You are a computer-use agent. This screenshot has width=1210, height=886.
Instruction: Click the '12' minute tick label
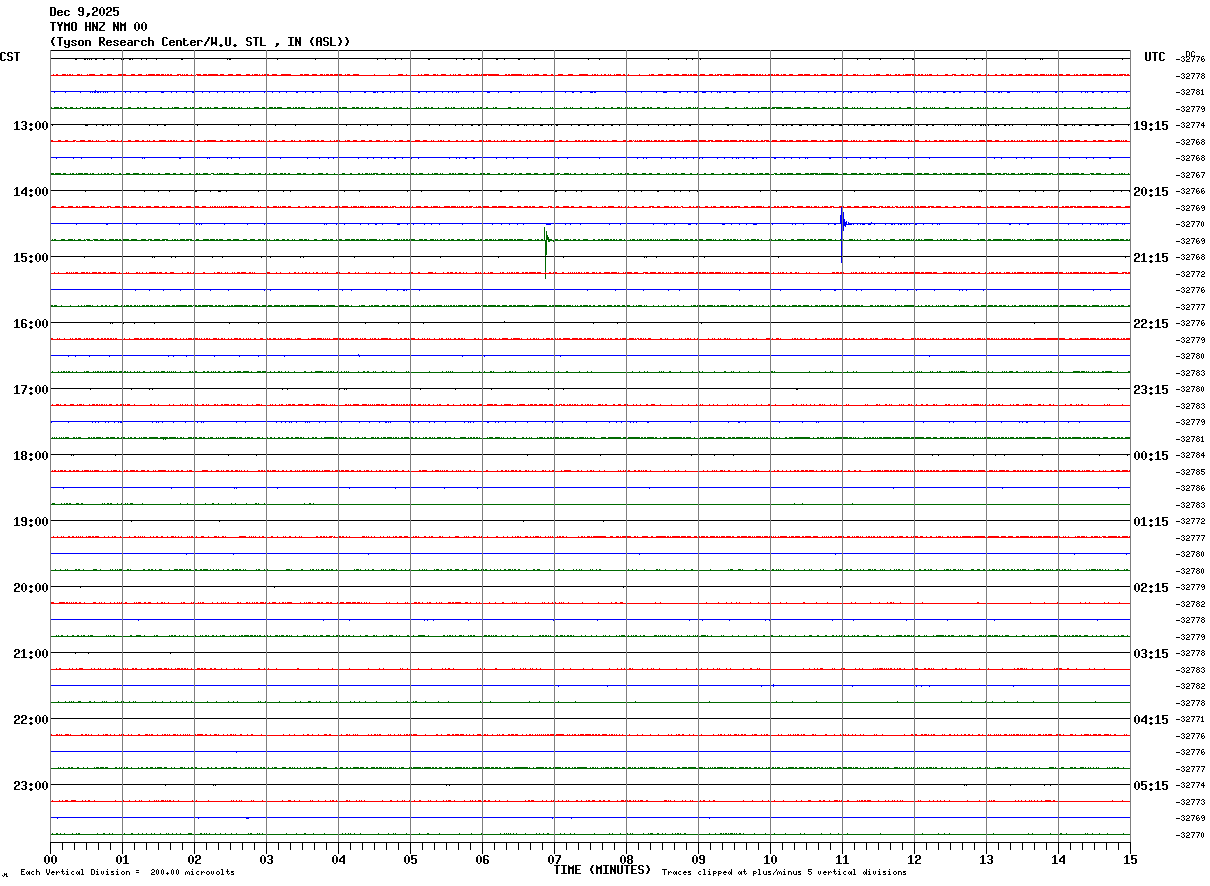pyautogui.click(x=914, y=859)
